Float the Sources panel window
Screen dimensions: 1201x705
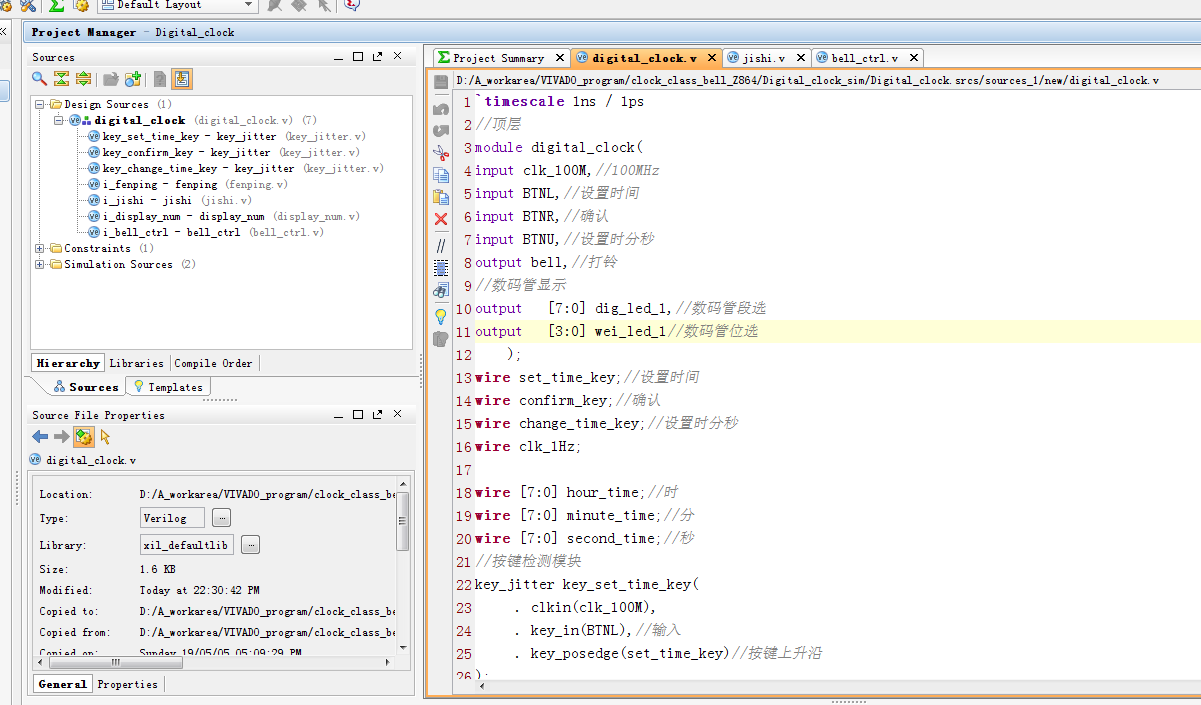pos(377,57)
